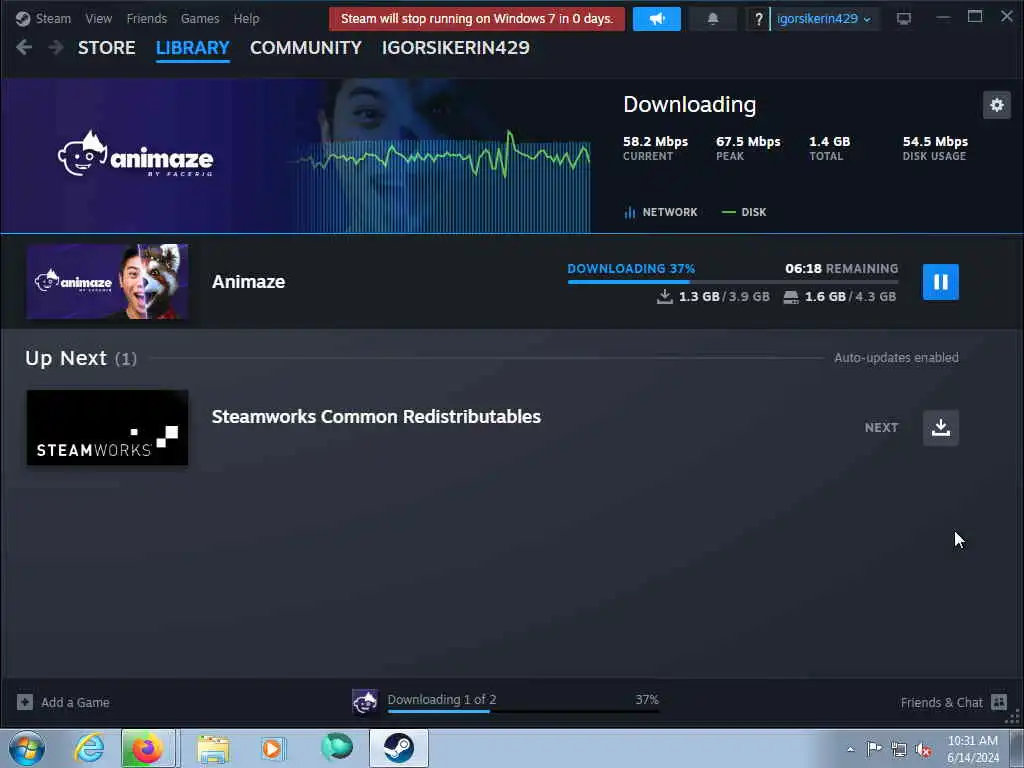
Task: Click the question mark help icon
Action: coord(758,19)
